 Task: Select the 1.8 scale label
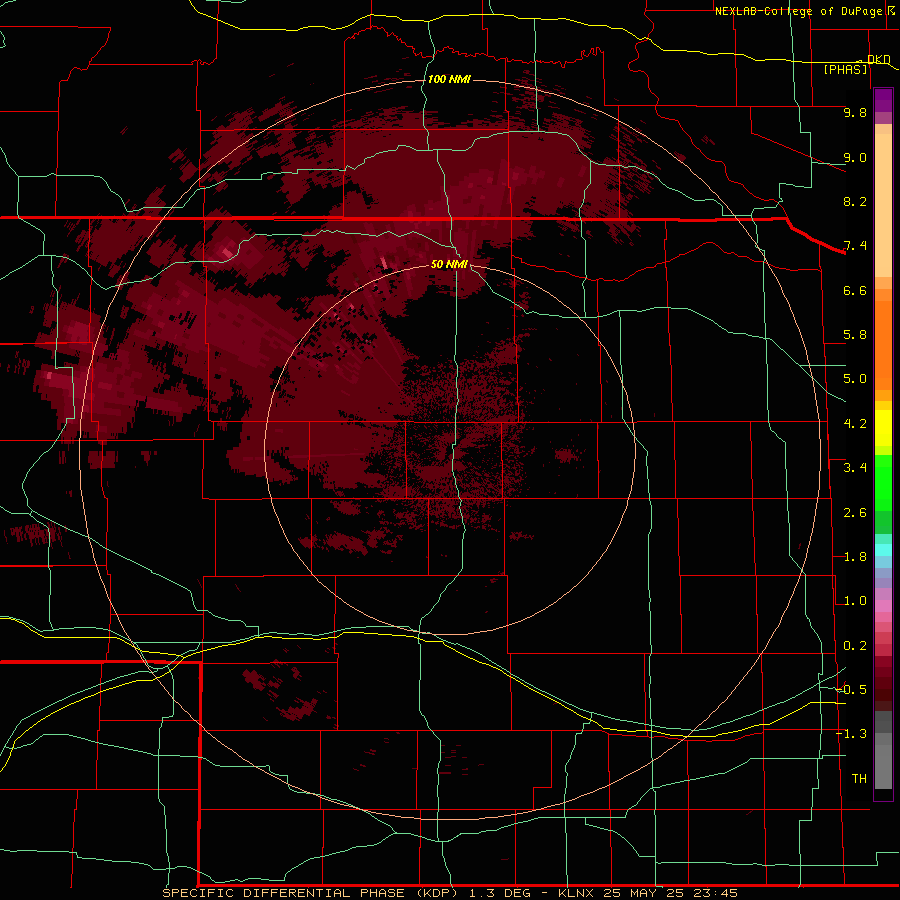click(855, 557)
